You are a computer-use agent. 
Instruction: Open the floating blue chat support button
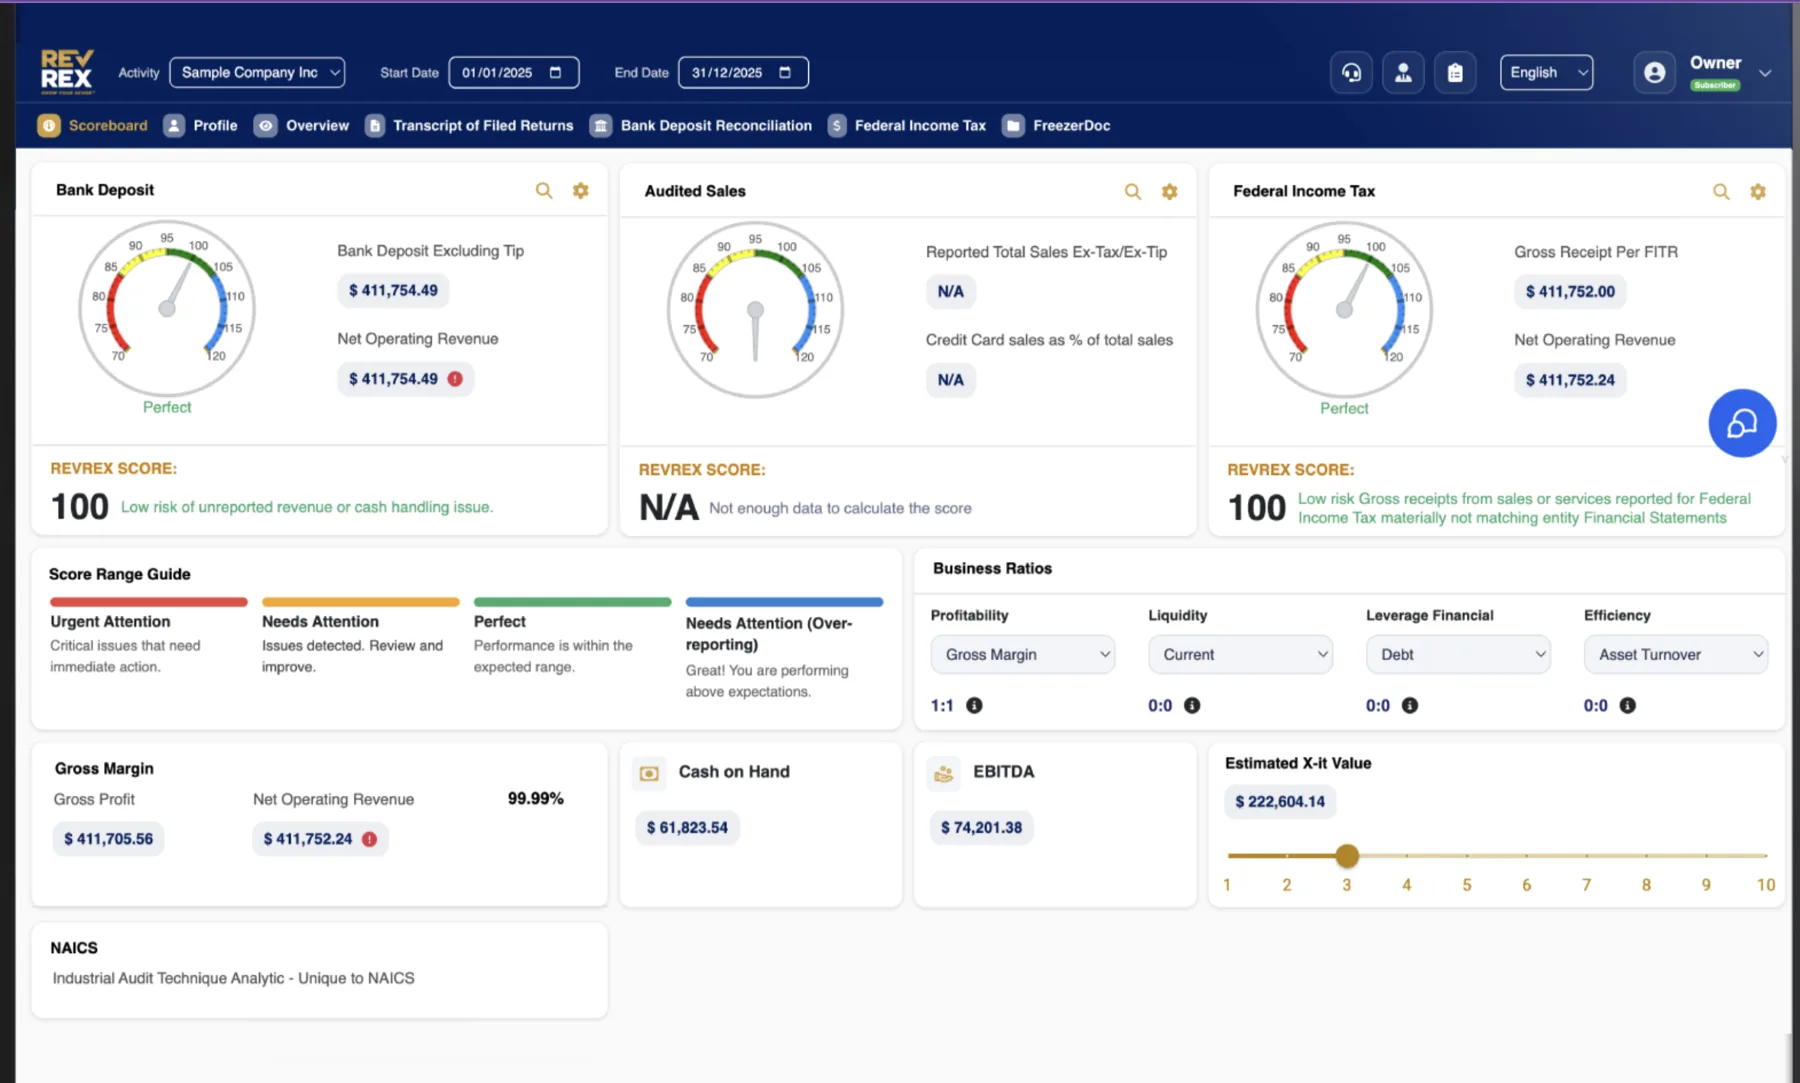coord(1742,423)
